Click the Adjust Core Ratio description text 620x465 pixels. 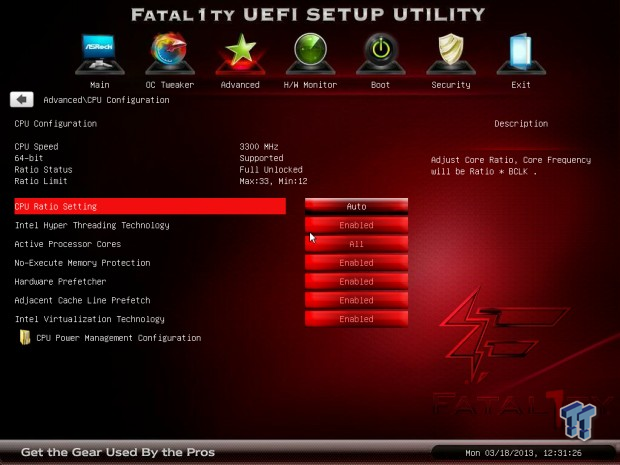(511, 166)
